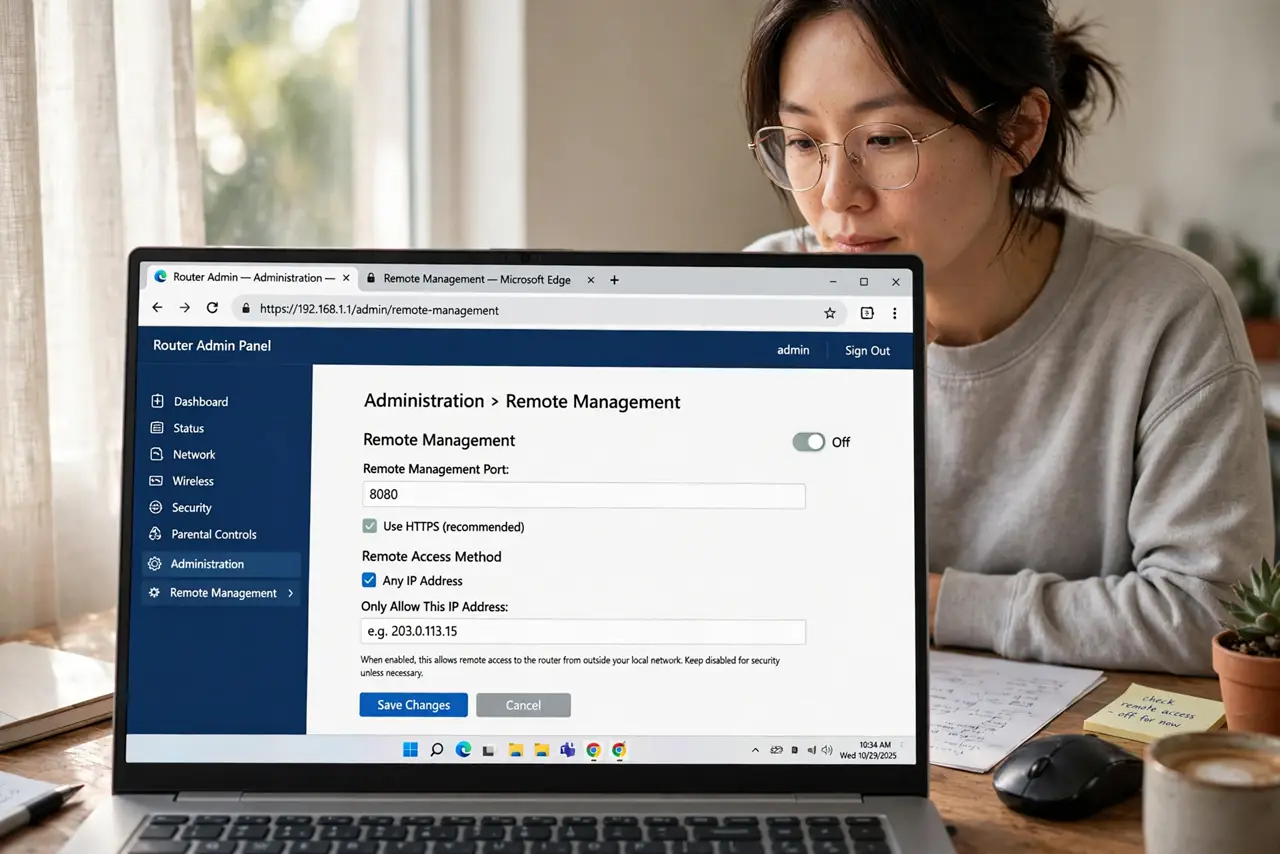Uncheck the Any IP Address checkbox

369,580
